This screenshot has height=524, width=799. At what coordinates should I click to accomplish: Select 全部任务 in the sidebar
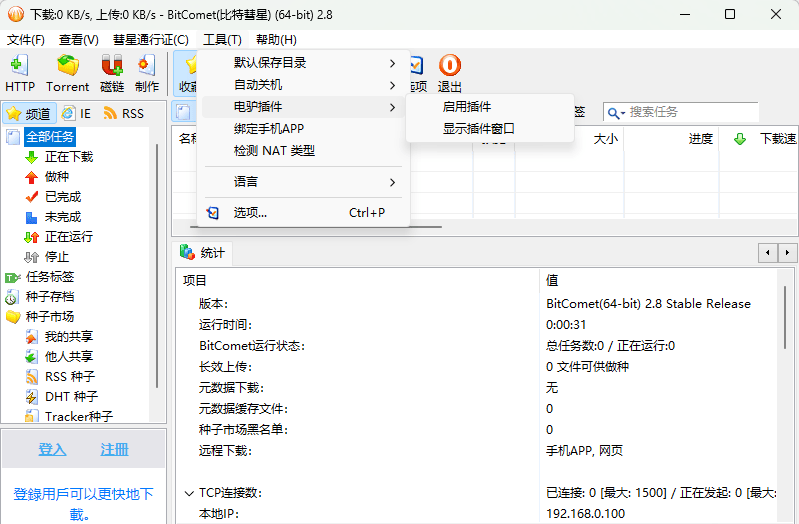click(x=50, y=137)
